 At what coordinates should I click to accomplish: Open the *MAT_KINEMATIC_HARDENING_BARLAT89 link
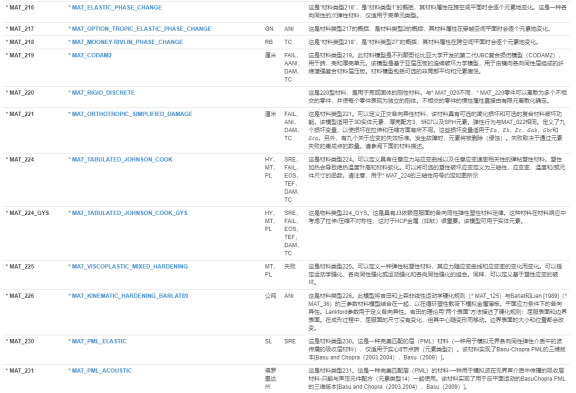128,296
